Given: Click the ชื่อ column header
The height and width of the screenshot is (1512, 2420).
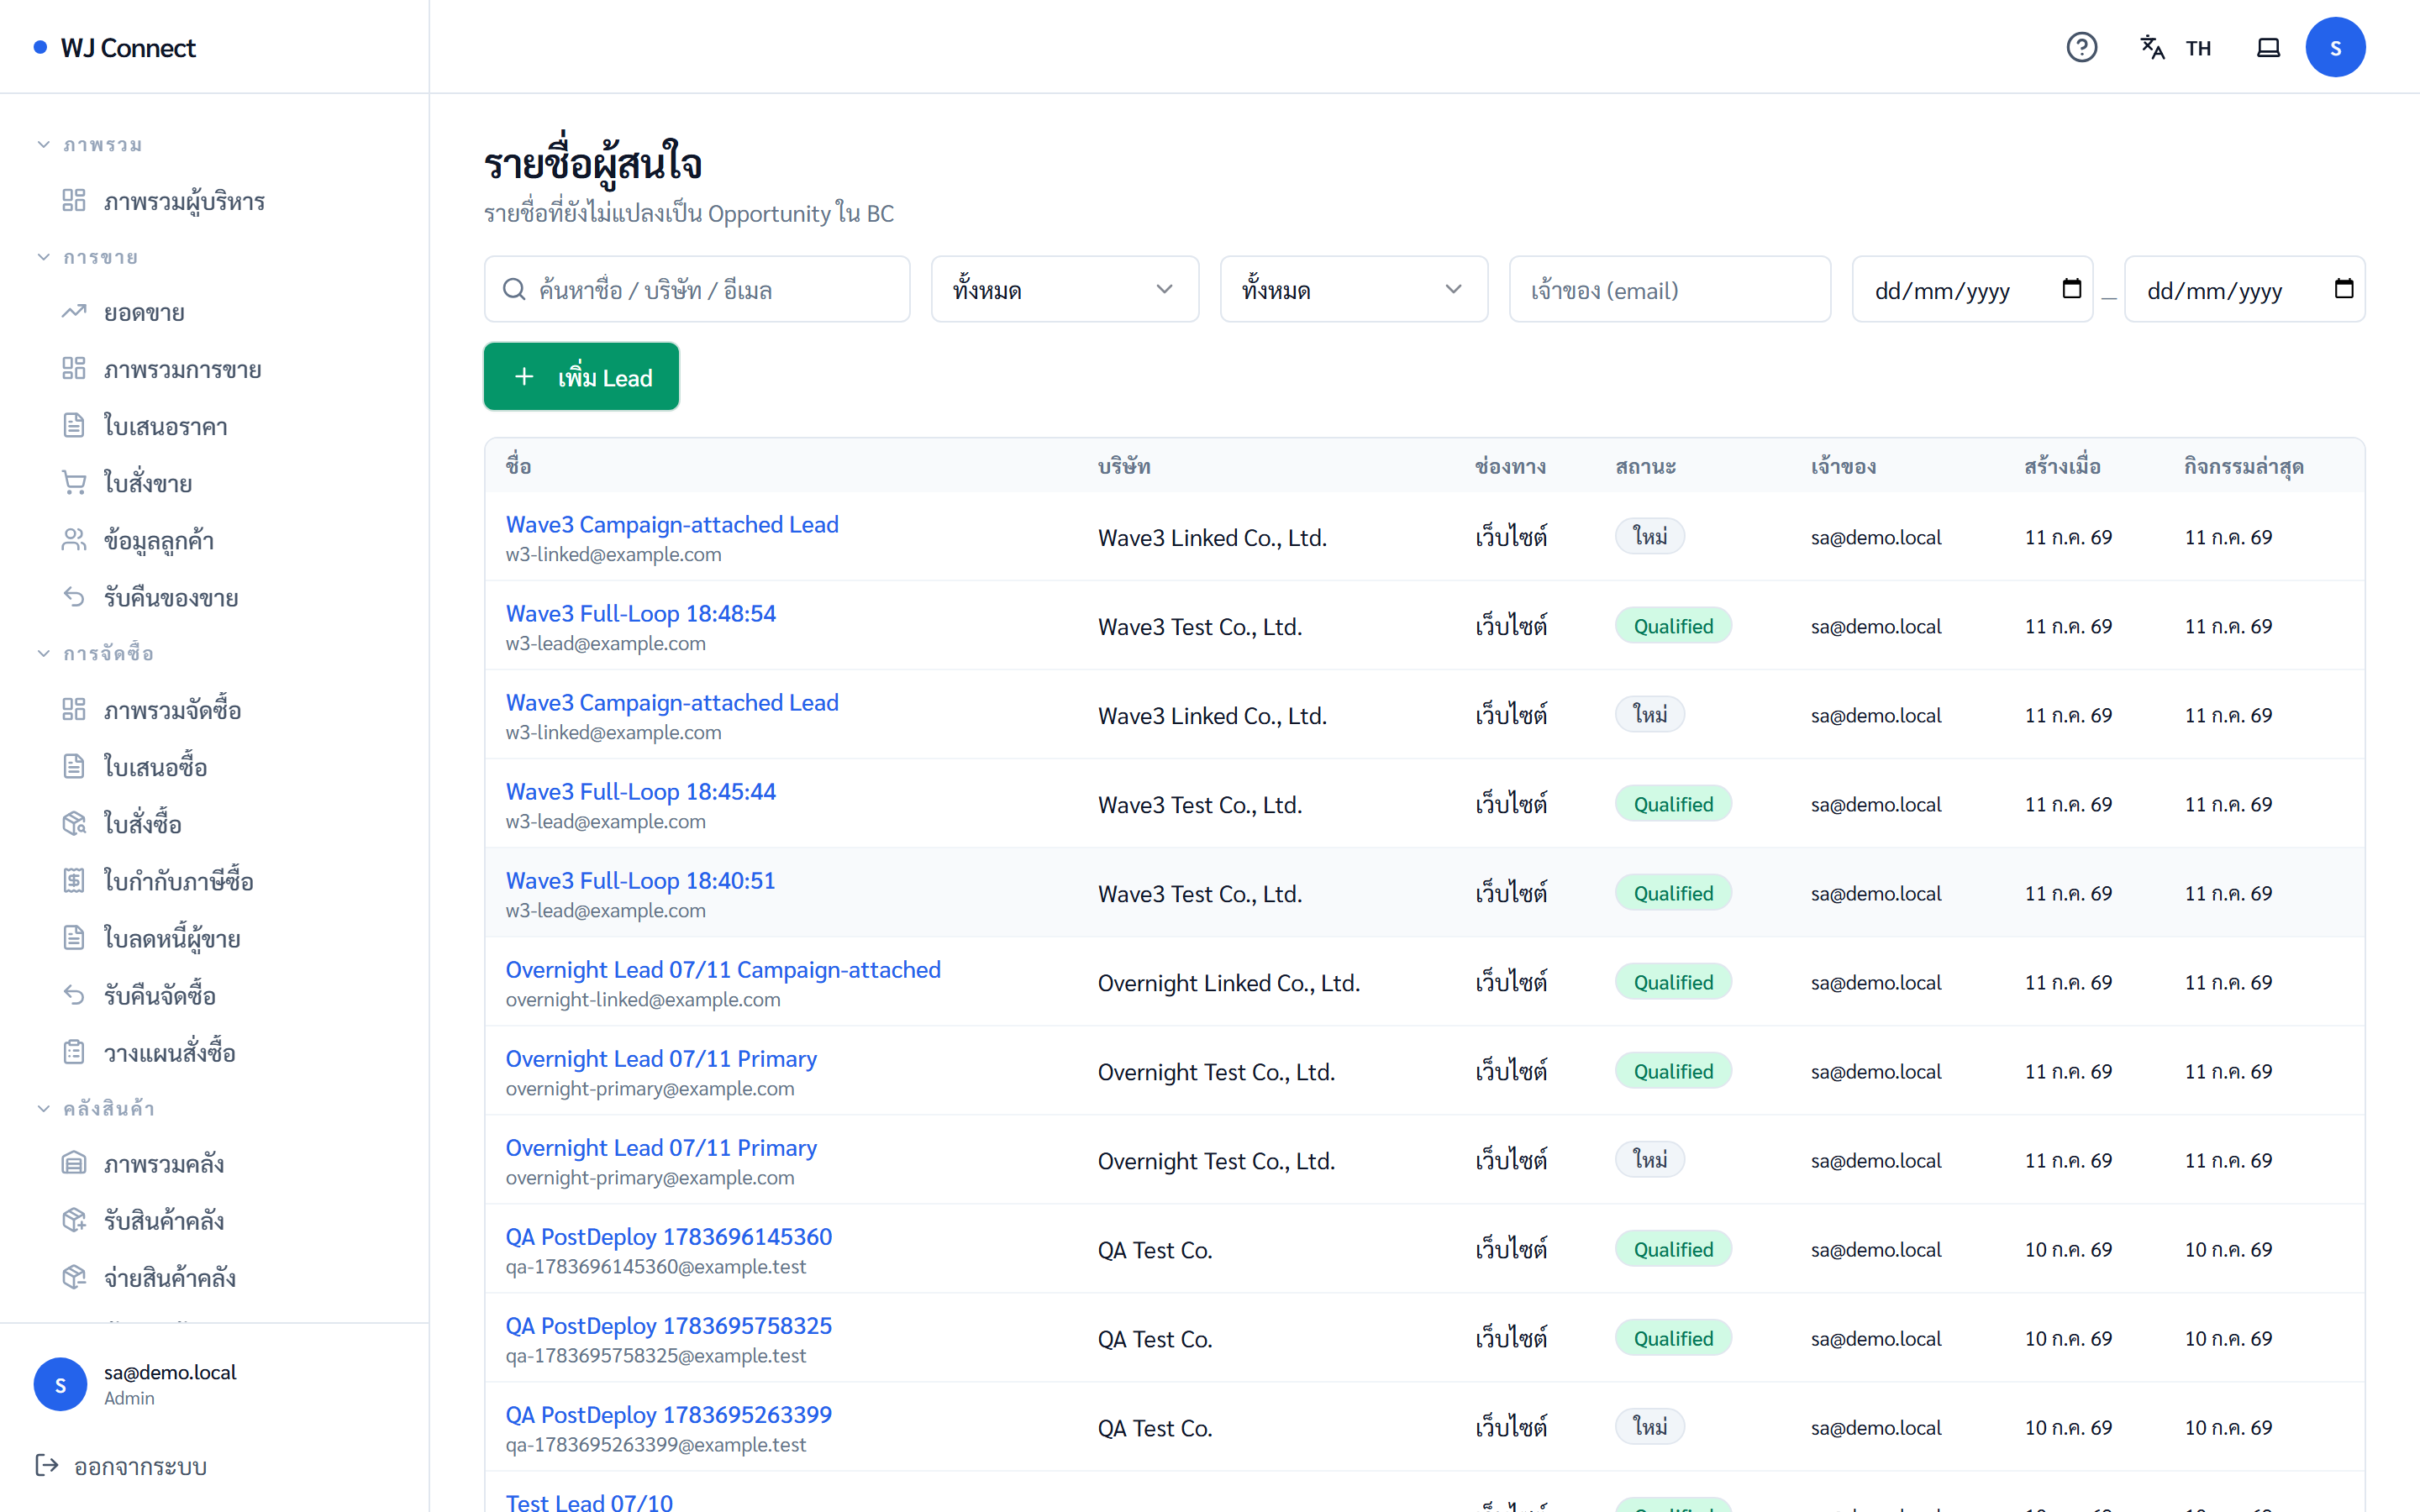Looking at the screenshot, I should tap(518, 466).
